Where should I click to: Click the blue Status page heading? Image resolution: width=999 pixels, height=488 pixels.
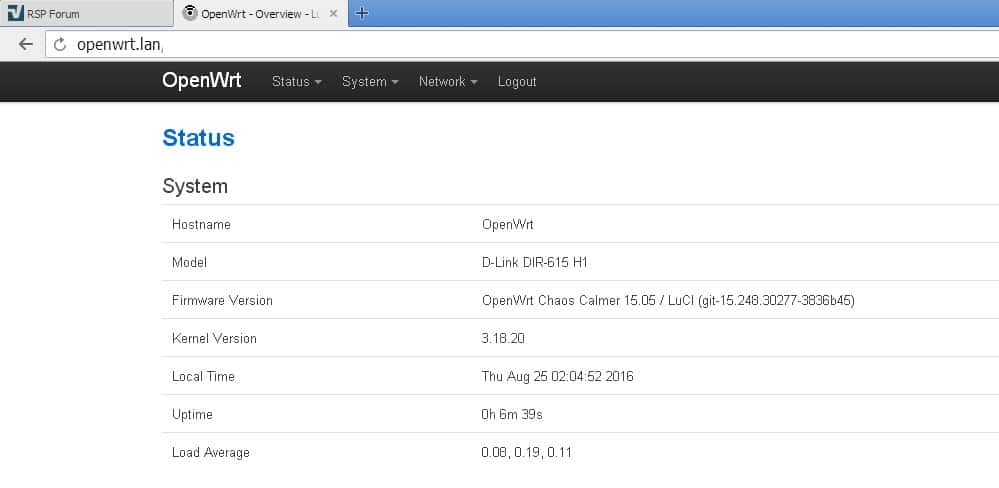point(198,138)
